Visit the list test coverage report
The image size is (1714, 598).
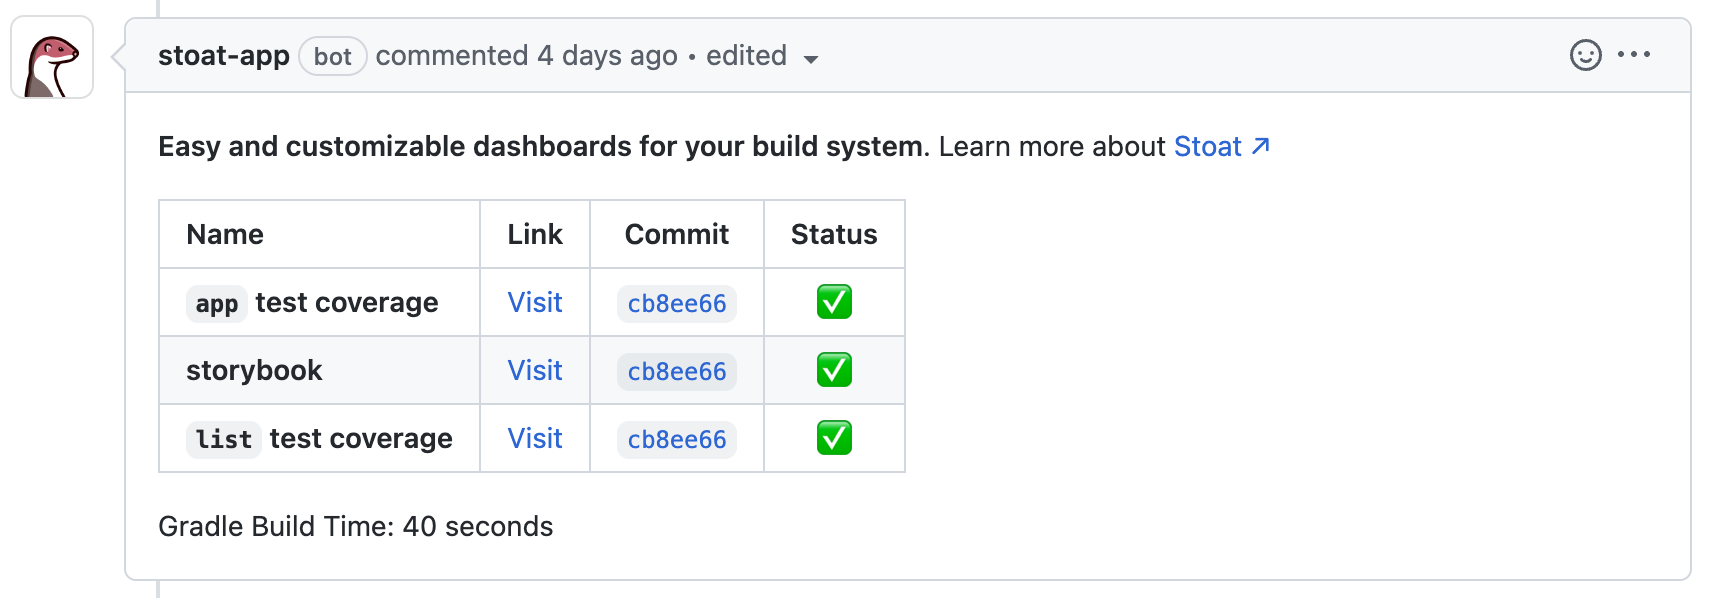535,438
